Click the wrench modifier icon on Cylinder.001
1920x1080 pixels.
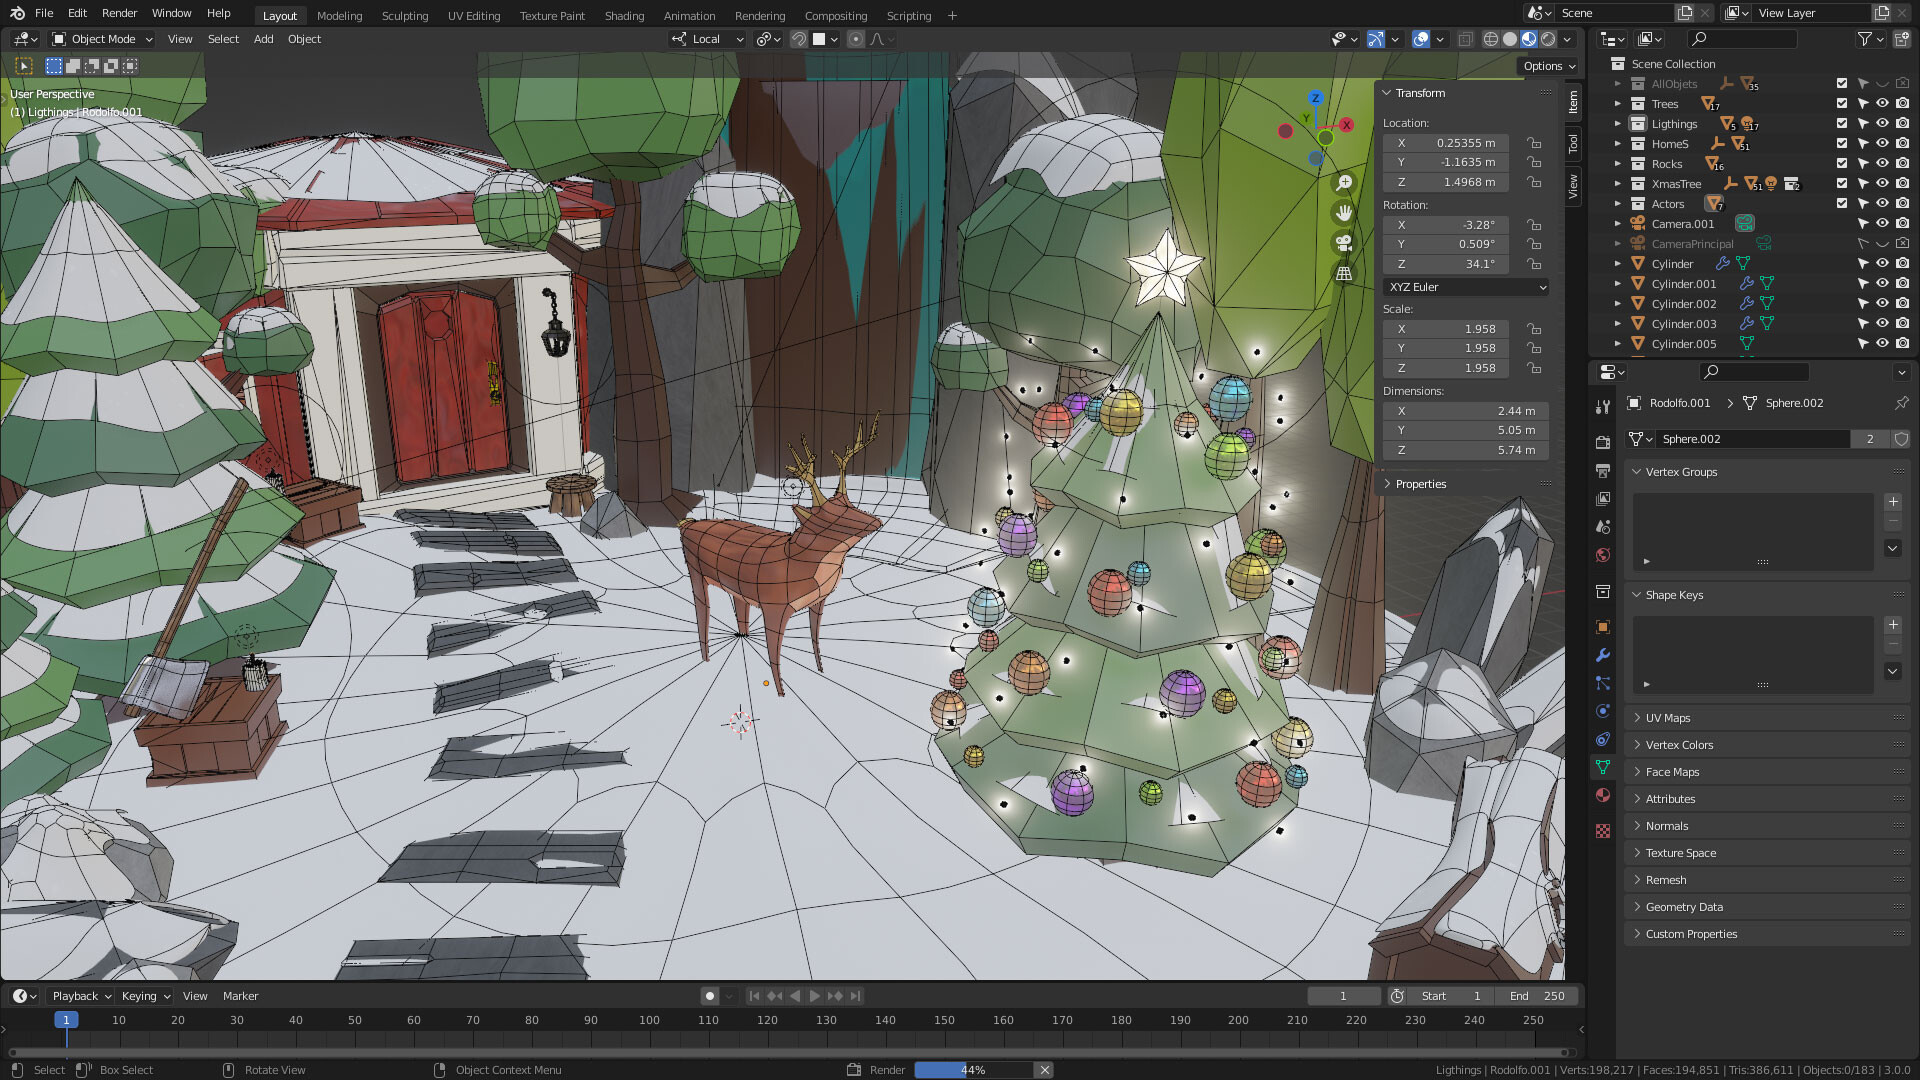[1747, 283]
